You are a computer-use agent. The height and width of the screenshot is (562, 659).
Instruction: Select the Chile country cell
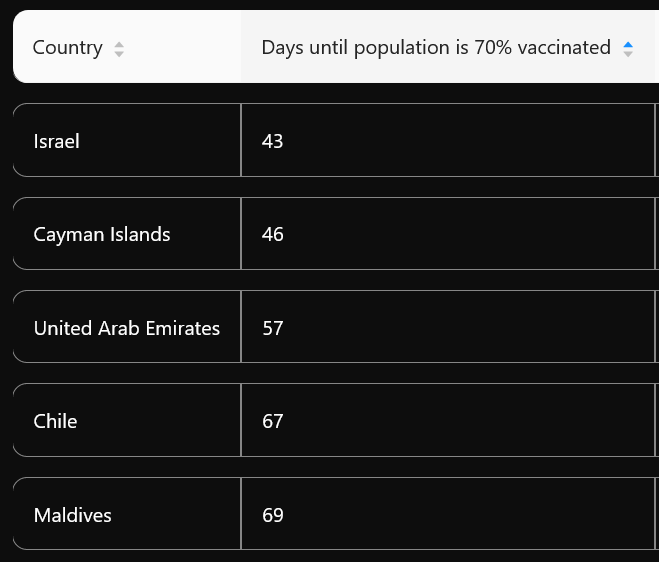point(55,421)
